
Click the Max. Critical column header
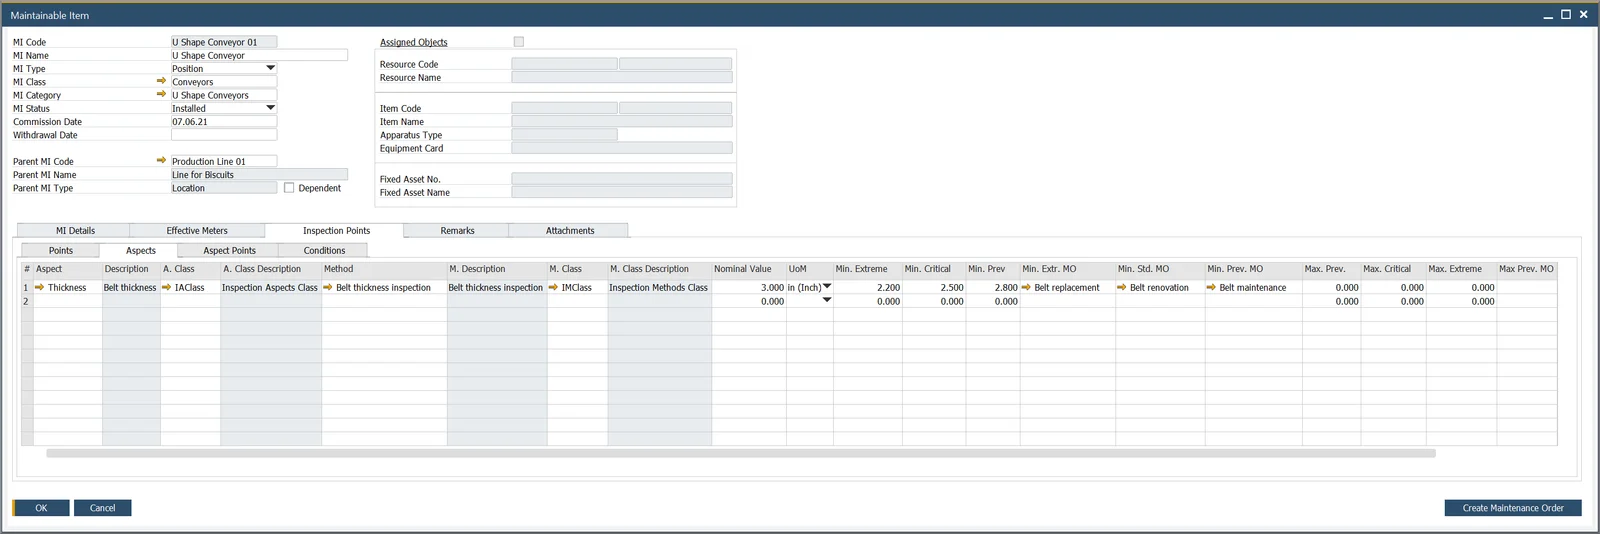coord(1393,269)
